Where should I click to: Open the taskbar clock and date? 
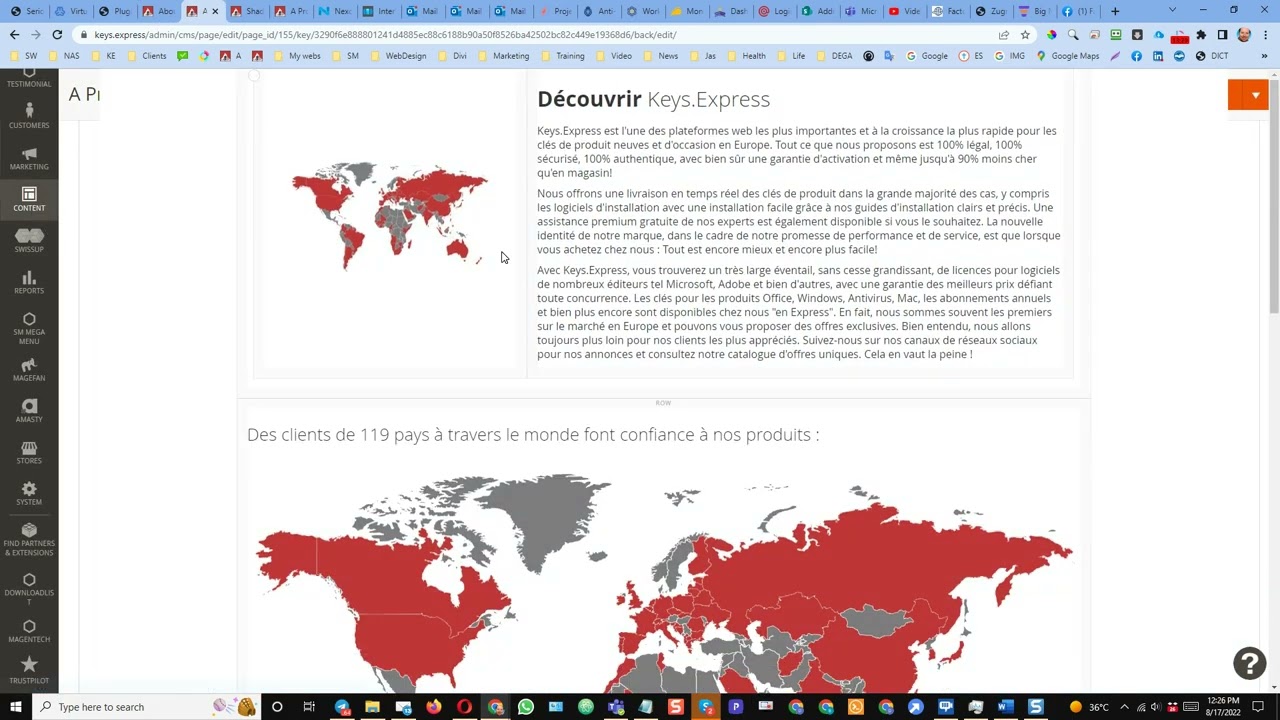(1224, 707)
